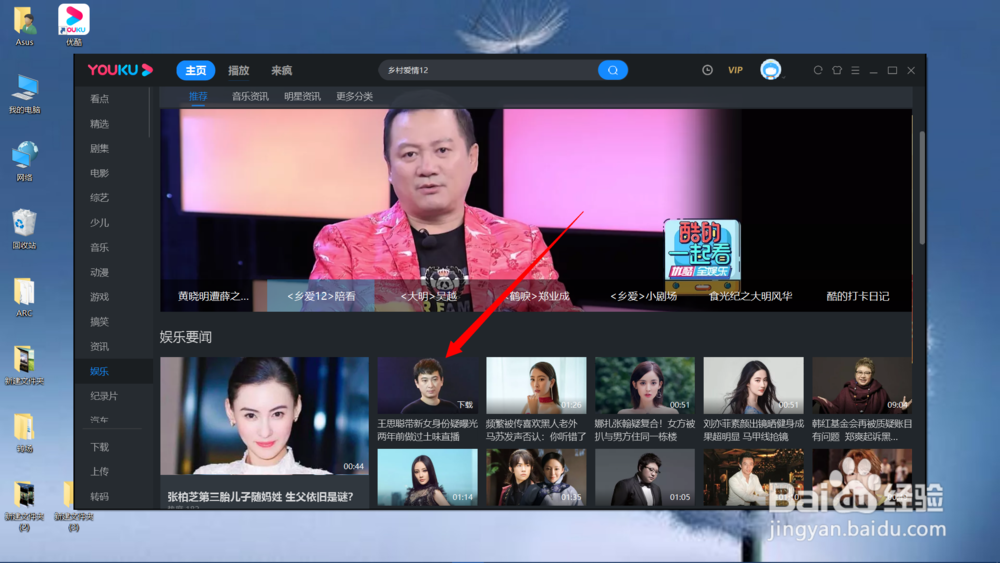
Task: Open Network desktop icon
Action: click(x=24, y=161)
